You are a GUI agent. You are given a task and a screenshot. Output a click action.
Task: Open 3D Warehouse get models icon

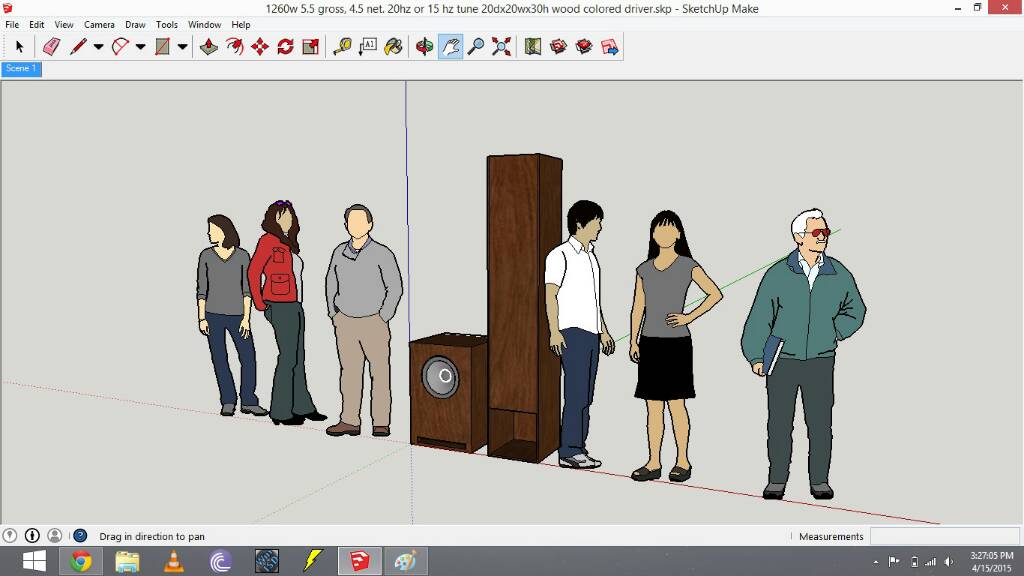(558, 46)
